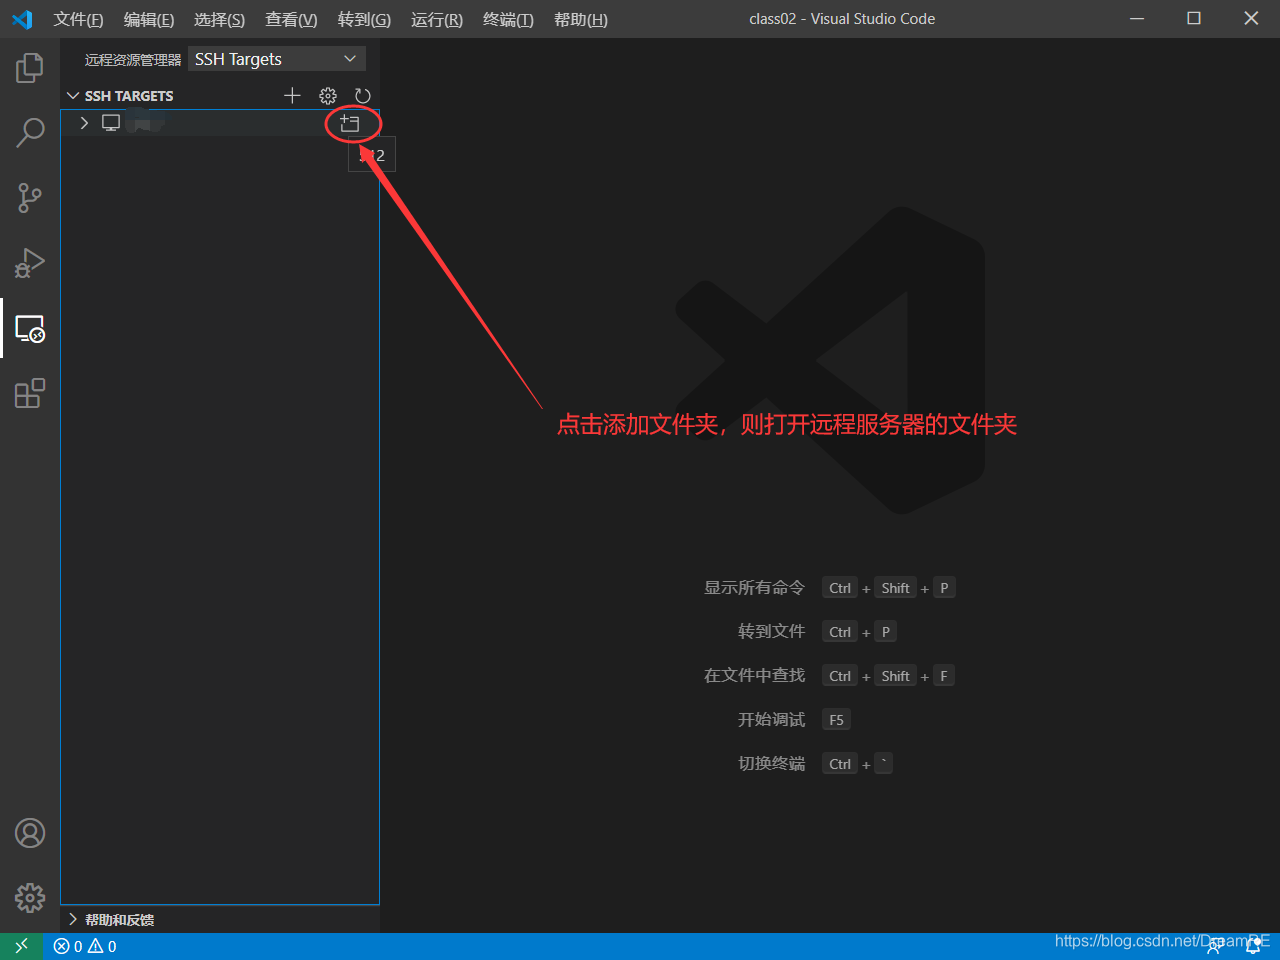Screen dimensions: 1280x960
Task: Click the F5 key label
Action: 836,720
